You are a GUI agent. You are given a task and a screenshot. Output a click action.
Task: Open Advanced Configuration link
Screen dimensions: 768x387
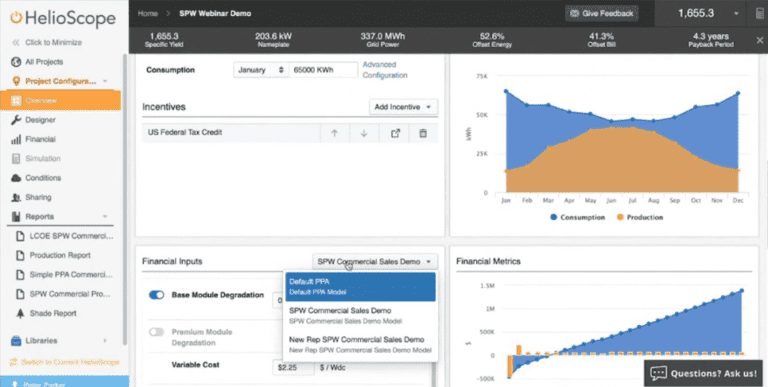tap(385, 70)
